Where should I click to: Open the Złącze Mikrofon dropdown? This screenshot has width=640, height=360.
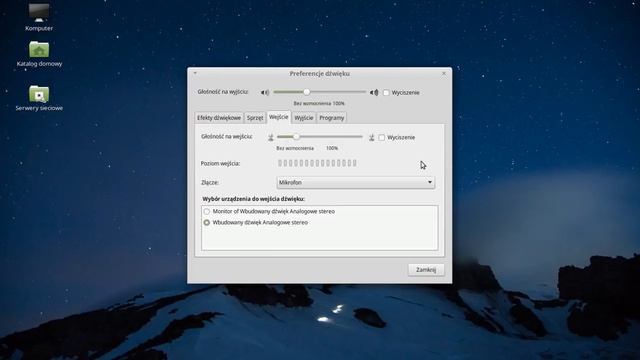(x=356, y=182)
